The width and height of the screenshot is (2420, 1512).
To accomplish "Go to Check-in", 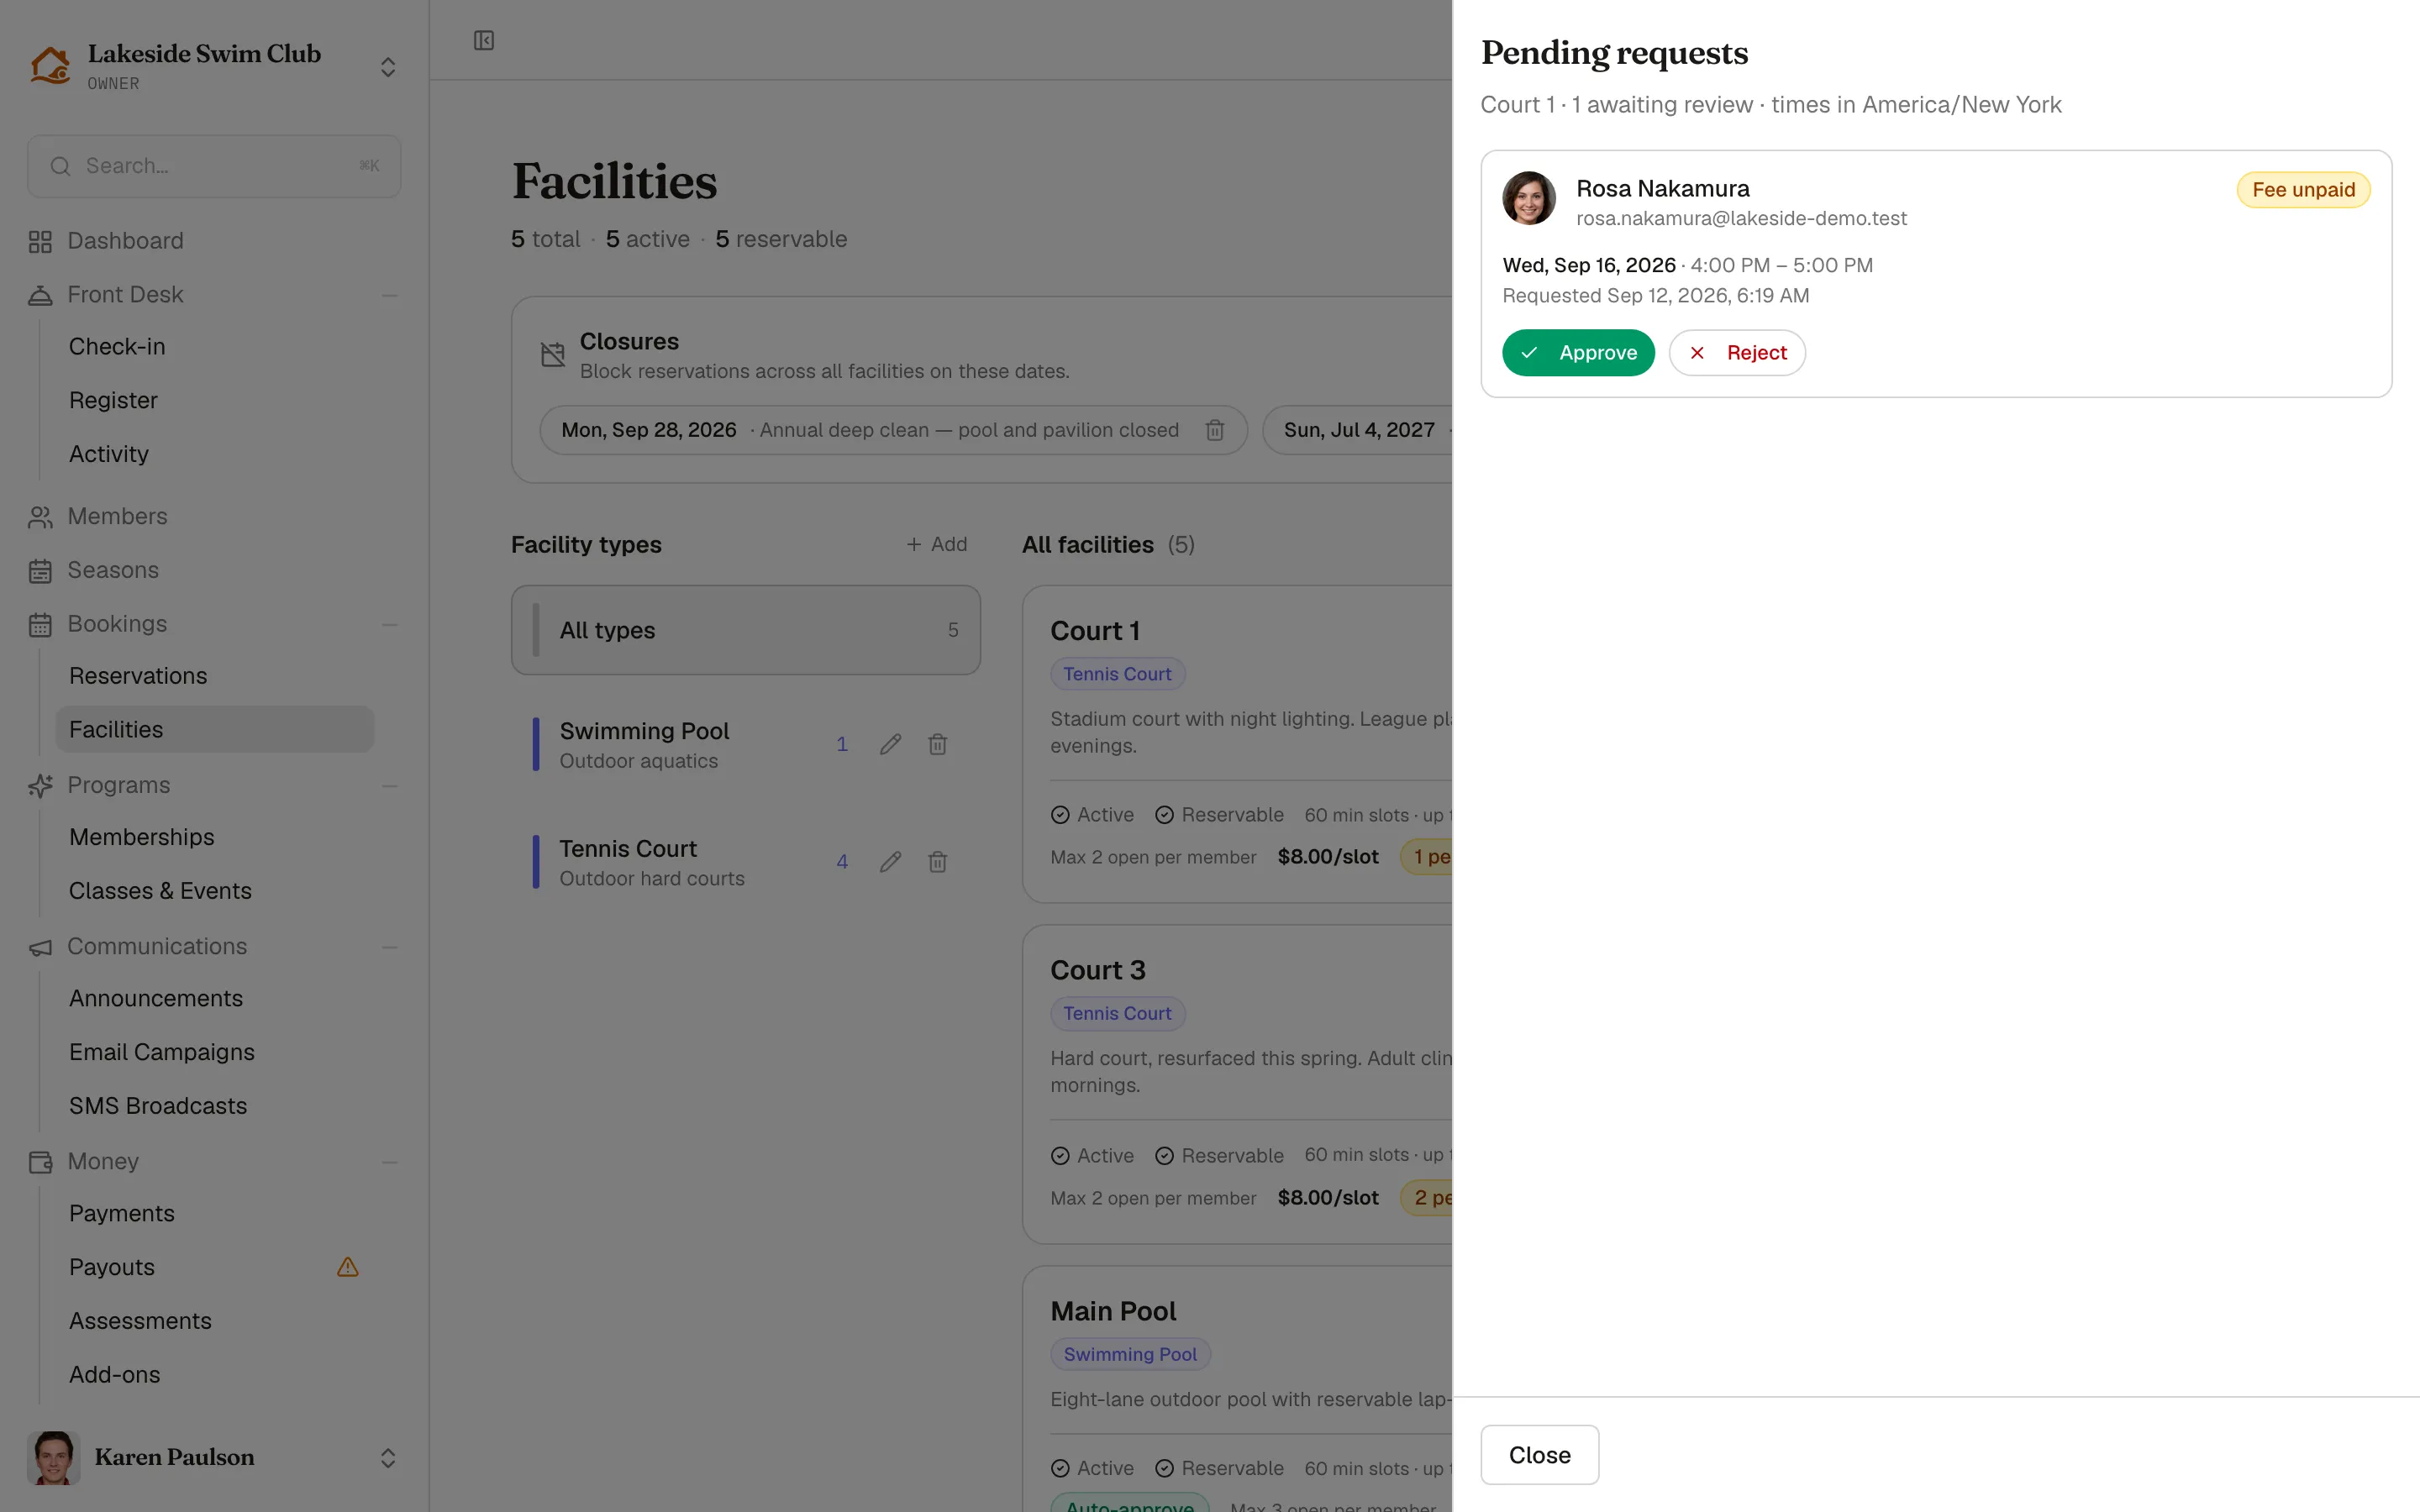I will pos(117,347).
